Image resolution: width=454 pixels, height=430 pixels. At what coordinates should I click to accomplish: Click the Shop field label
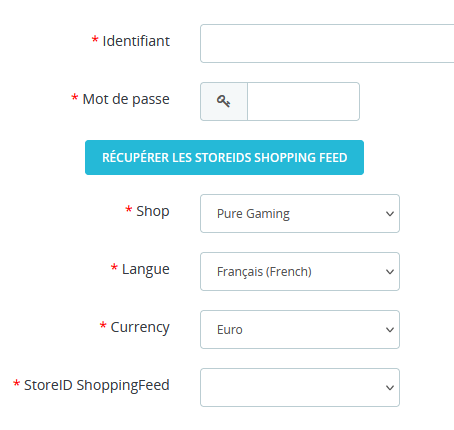click(x=153, y=211)
